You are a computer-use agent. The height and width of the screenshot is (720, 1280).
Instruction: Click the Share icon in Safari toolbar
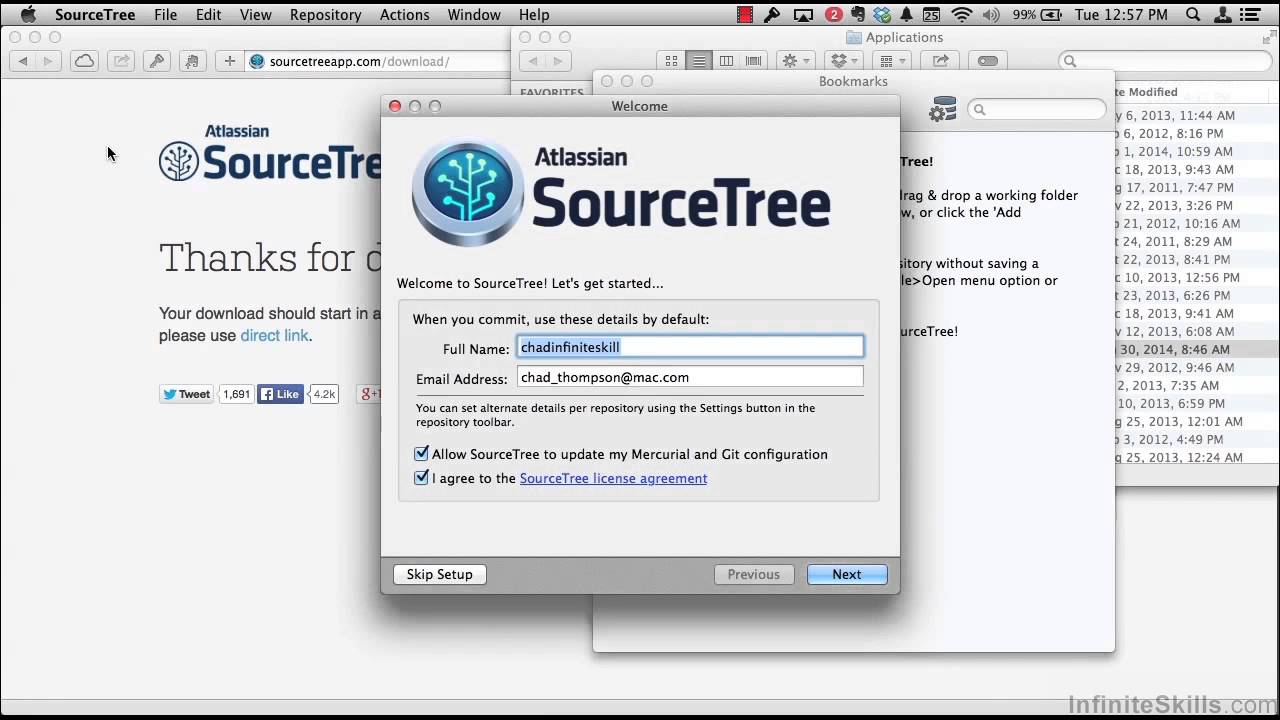coord(121,61)
